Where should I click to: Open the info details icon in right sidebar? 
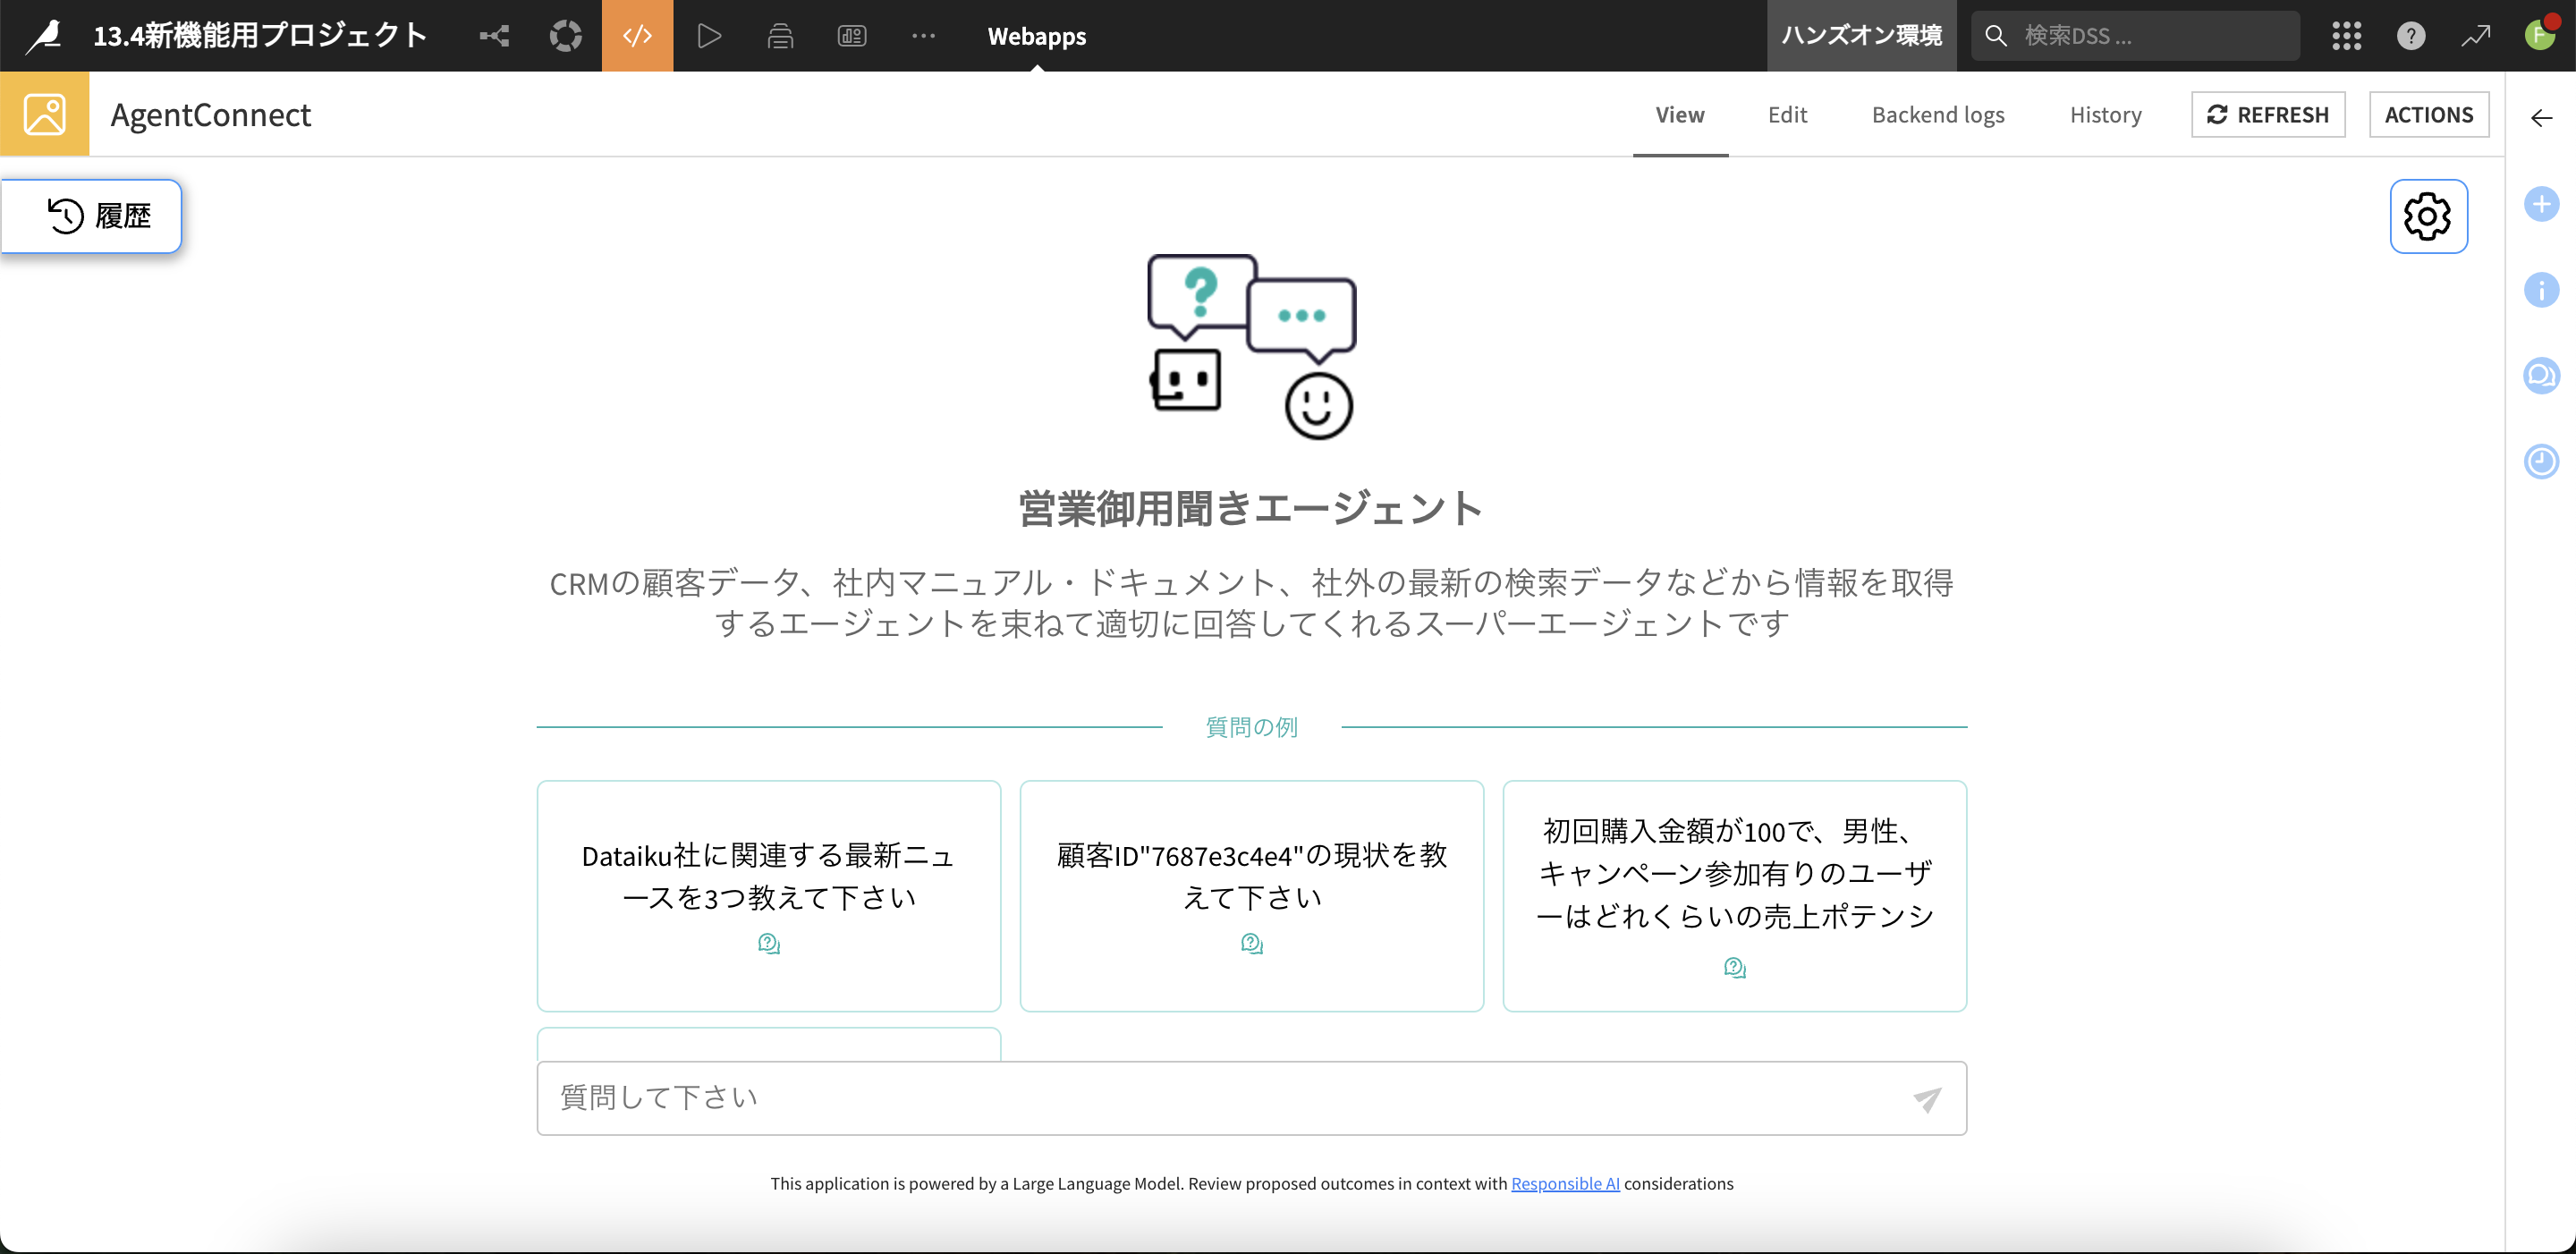pyautogui.click(x=2541, y=290)
